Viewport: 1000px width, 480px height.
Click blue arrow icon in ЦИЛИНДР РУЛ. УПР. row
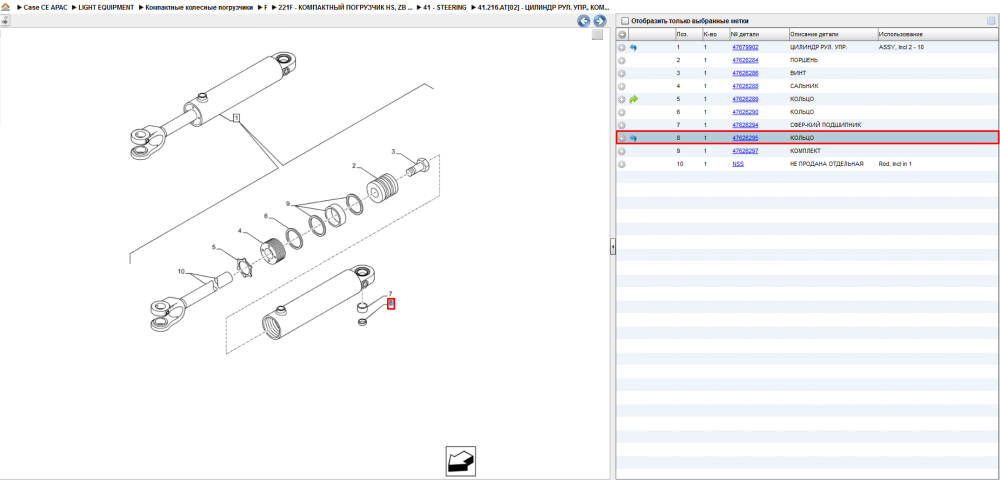pos(633,48)
